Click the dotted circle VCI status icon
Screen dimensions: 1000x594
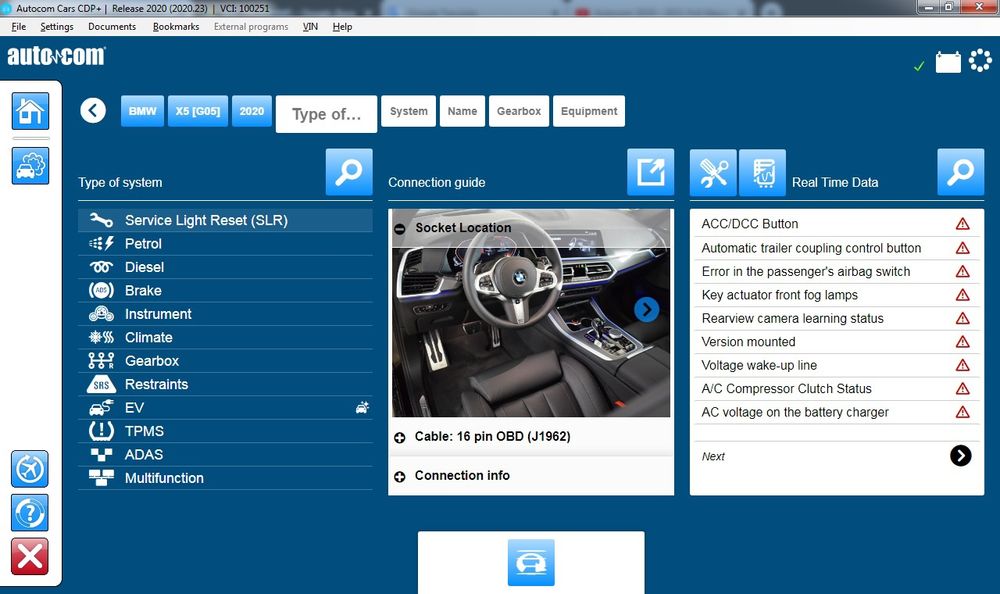tap(980, 61)
